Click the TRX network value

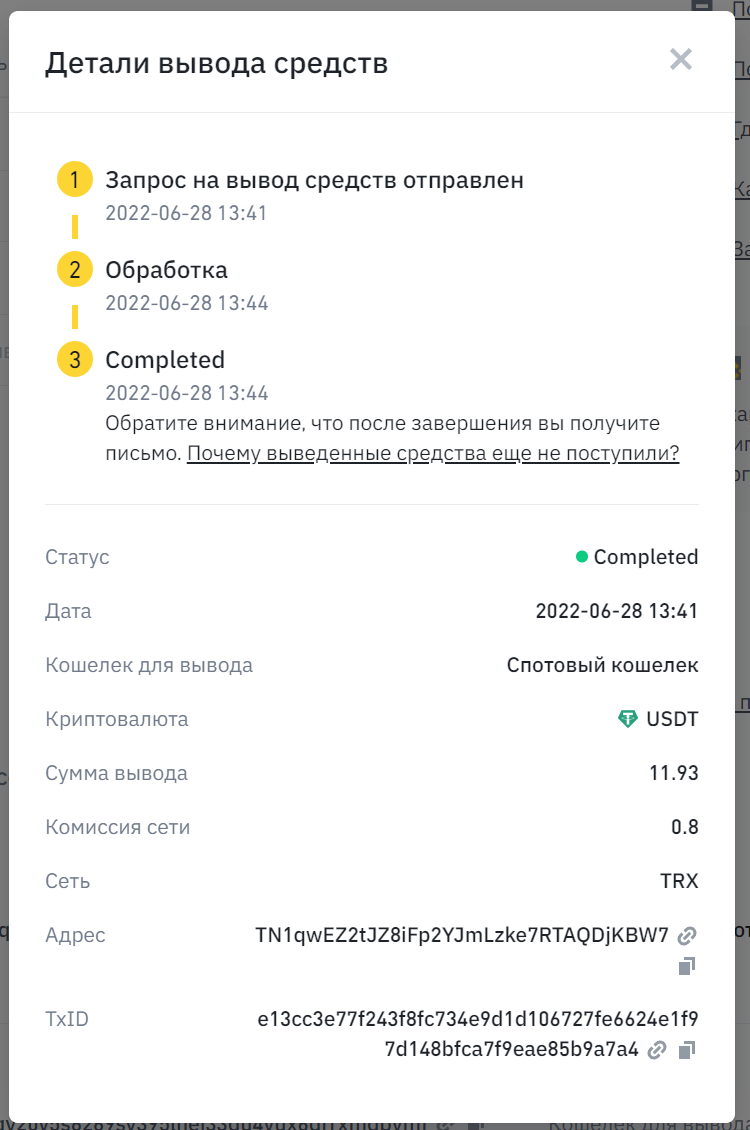click(x=679, y=881)
